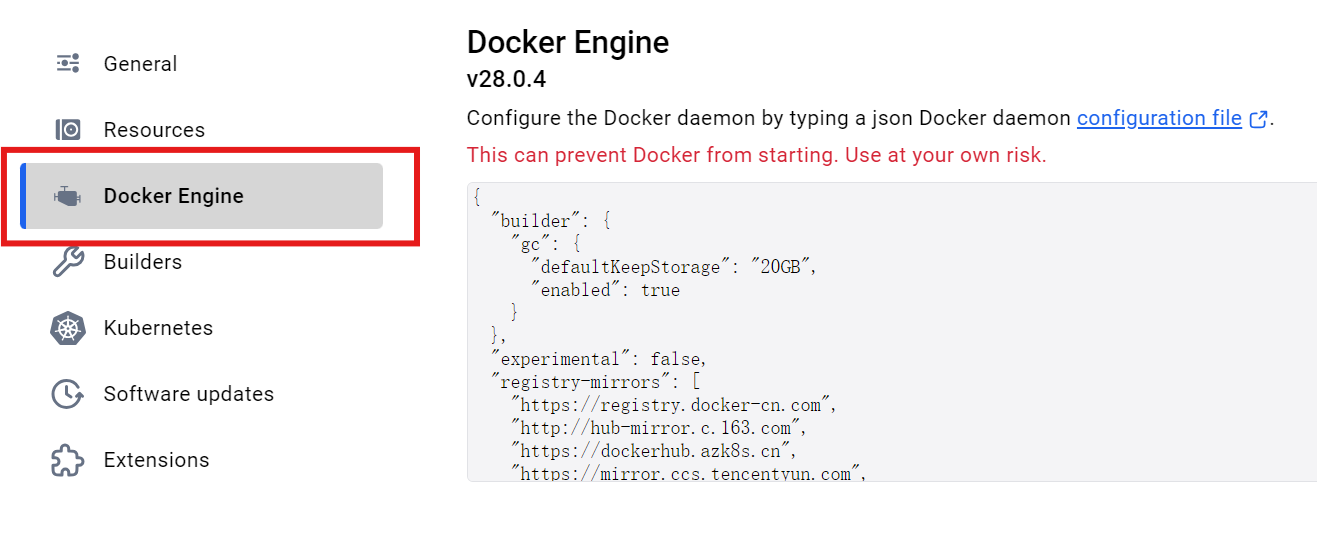Follow the configuration file link
1317x546 pixels.
pyautogui.click(x=1159, y=118)
